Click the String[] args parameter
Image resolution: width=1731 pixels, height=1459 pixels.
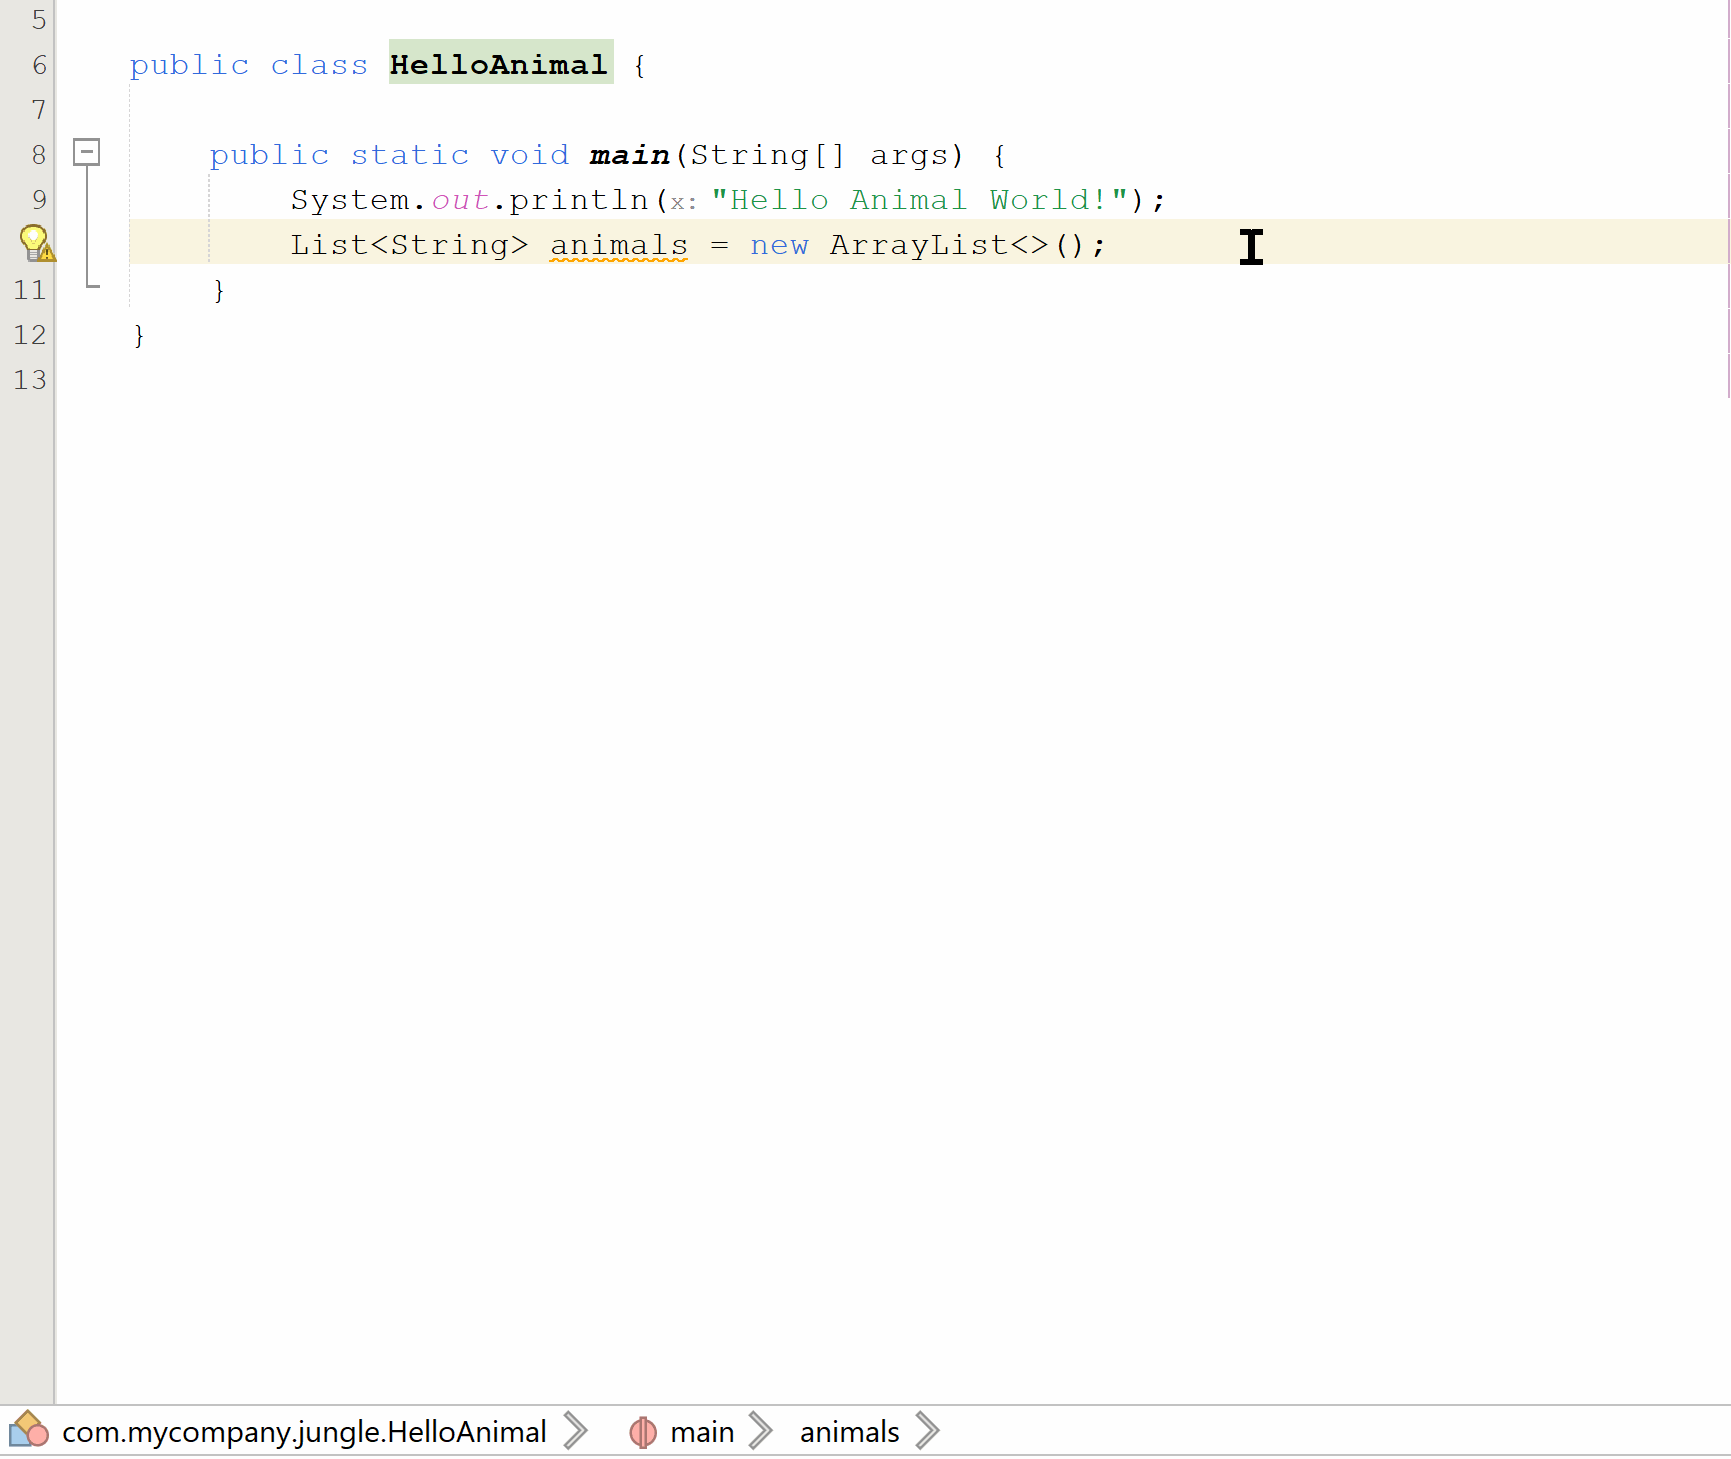(x=819, y=155)
